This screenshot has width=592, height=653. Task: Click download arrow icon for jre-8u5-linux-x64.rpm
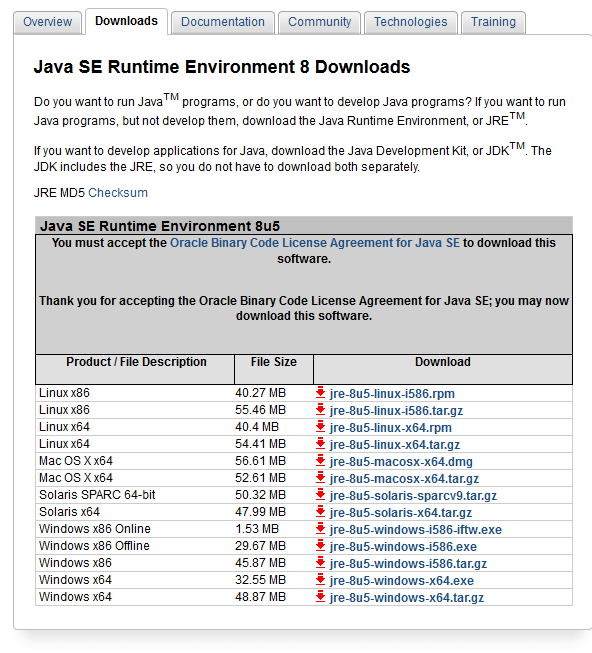320,426
